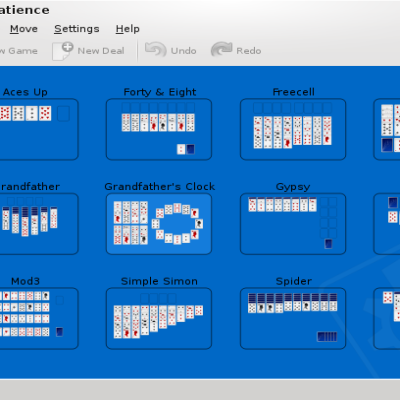Screen dimensions: 400x400
Task: Open the Move menu
Action: pos(24,29)
